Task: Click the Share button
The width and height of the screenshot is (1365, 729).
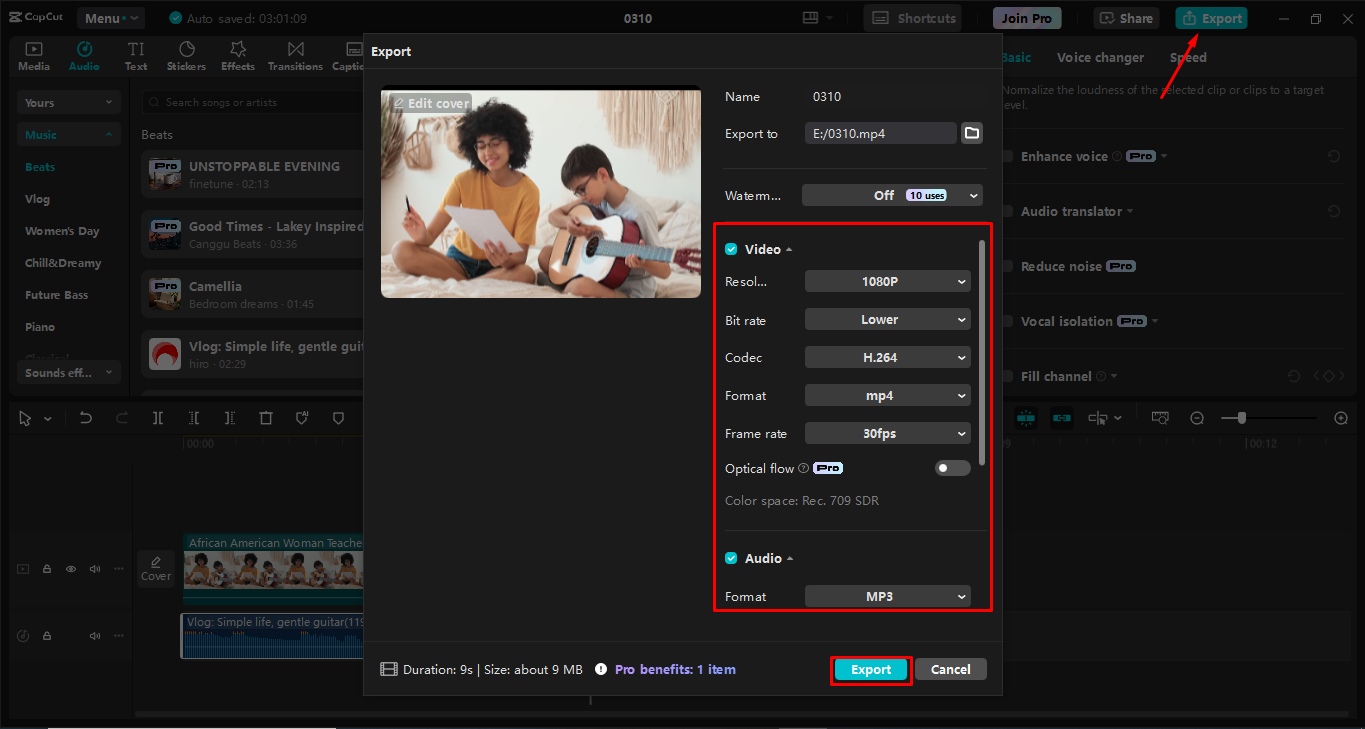Action: [x=1125, y=18]
